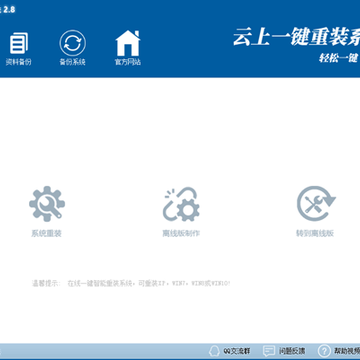Click the 转到离线版 tools icon

coord(316,204)
